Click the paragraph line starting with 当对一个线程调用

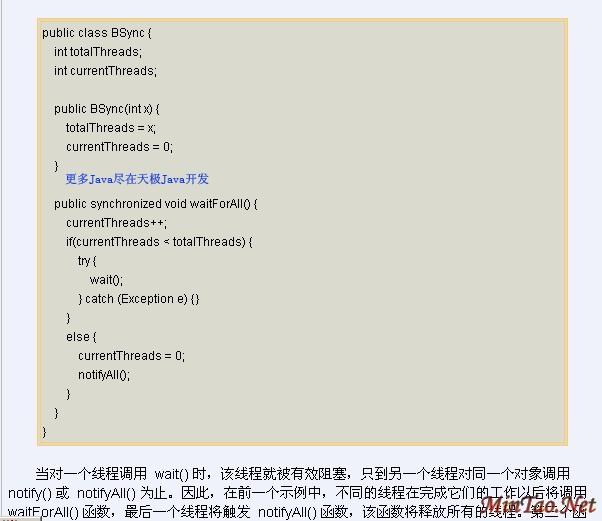[302, 473]
